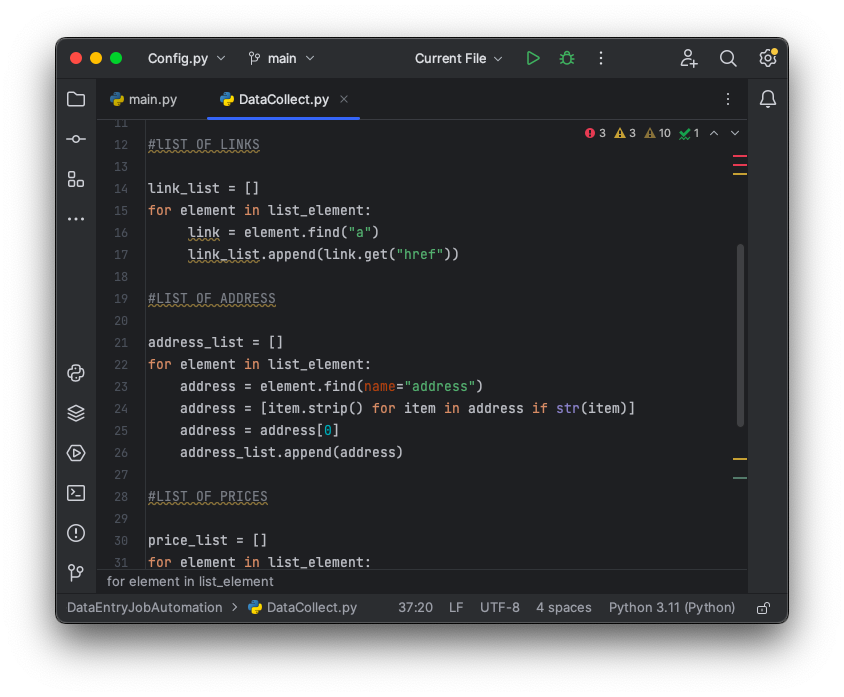
Task: Click DataCollect.py breadcrumb in status bar
Action: point(303,608)
